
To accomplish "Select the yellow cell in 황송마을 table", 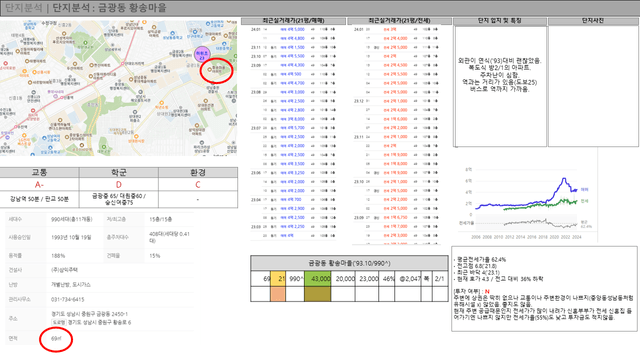I will pyautogui.click(x=278, y=279).
